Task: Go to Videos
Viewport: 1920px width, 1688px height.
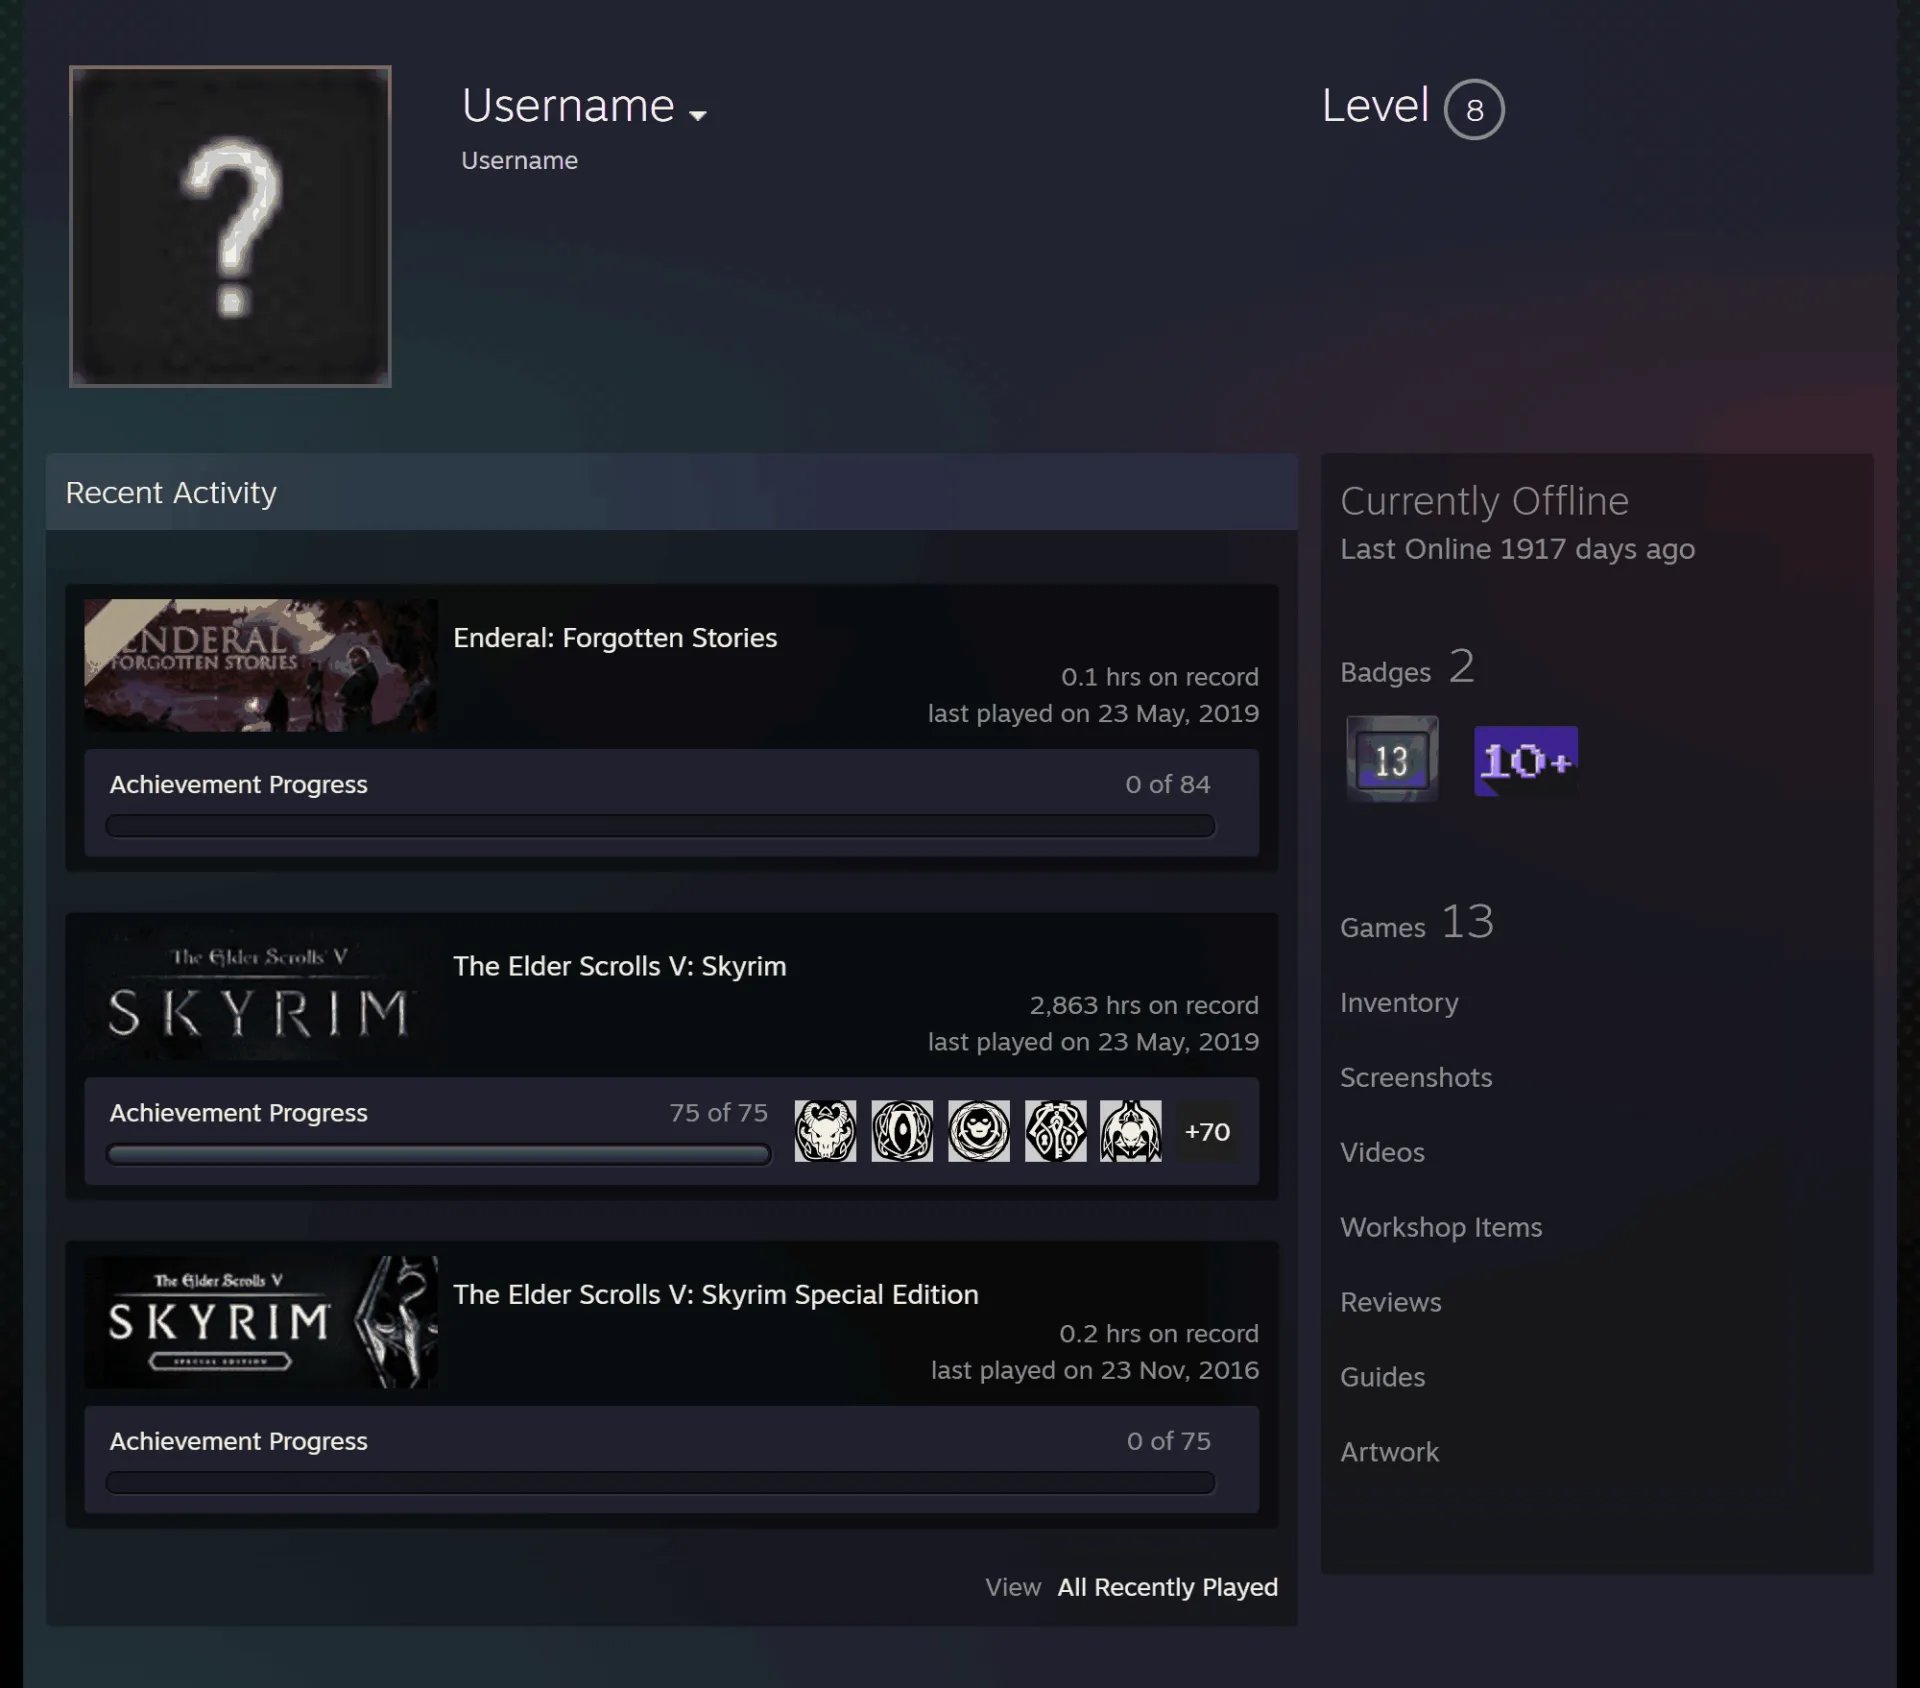Action: point(1382,1153)
